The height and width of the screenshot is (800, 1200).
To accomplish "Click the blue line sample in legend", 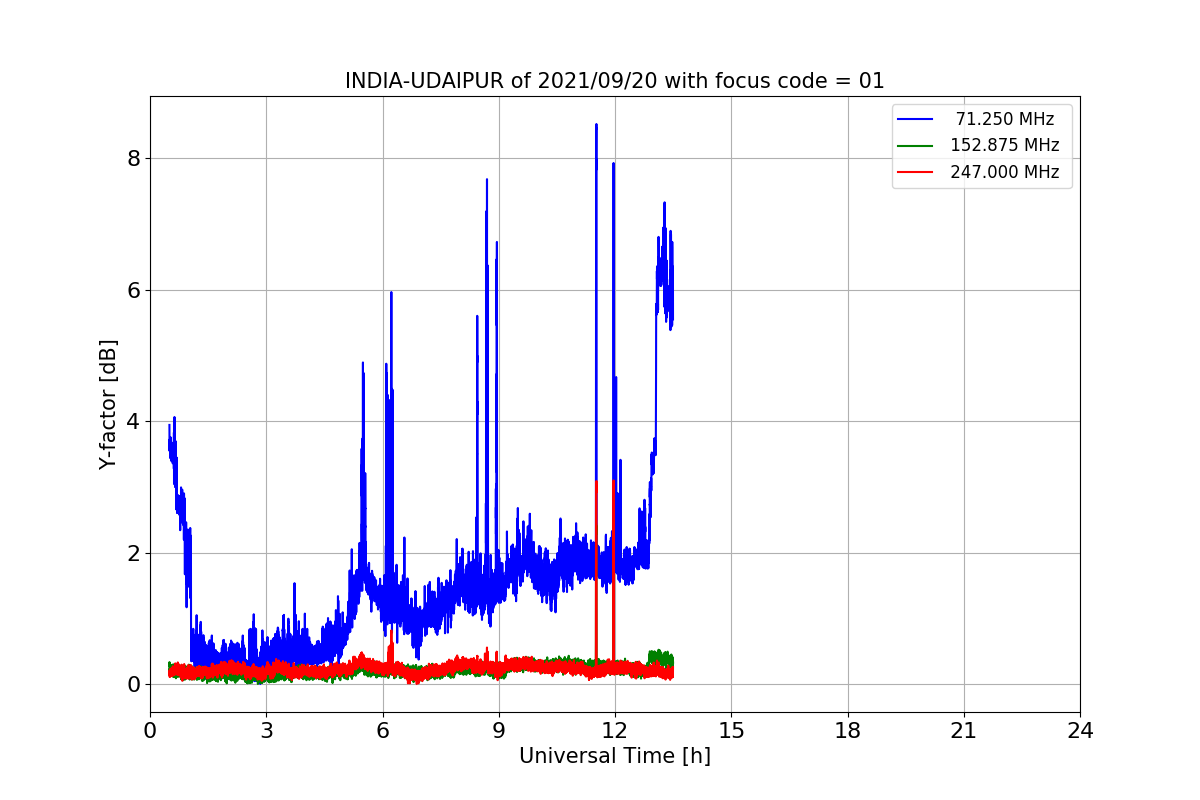I will (915, 119).
